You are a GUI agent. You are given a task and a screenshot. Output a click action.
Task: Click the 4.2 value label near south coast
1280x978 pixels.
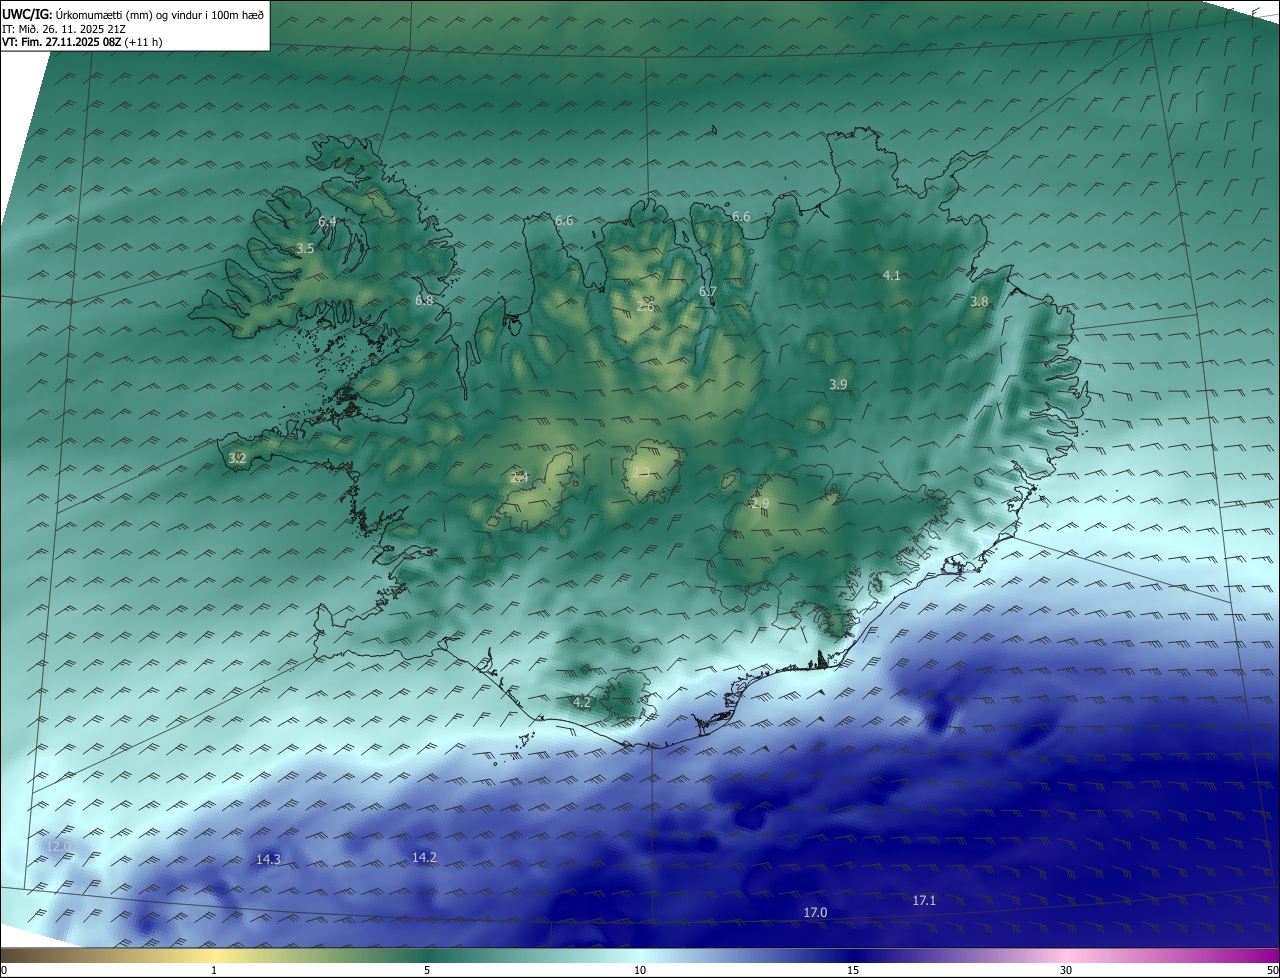pos(582,703)
